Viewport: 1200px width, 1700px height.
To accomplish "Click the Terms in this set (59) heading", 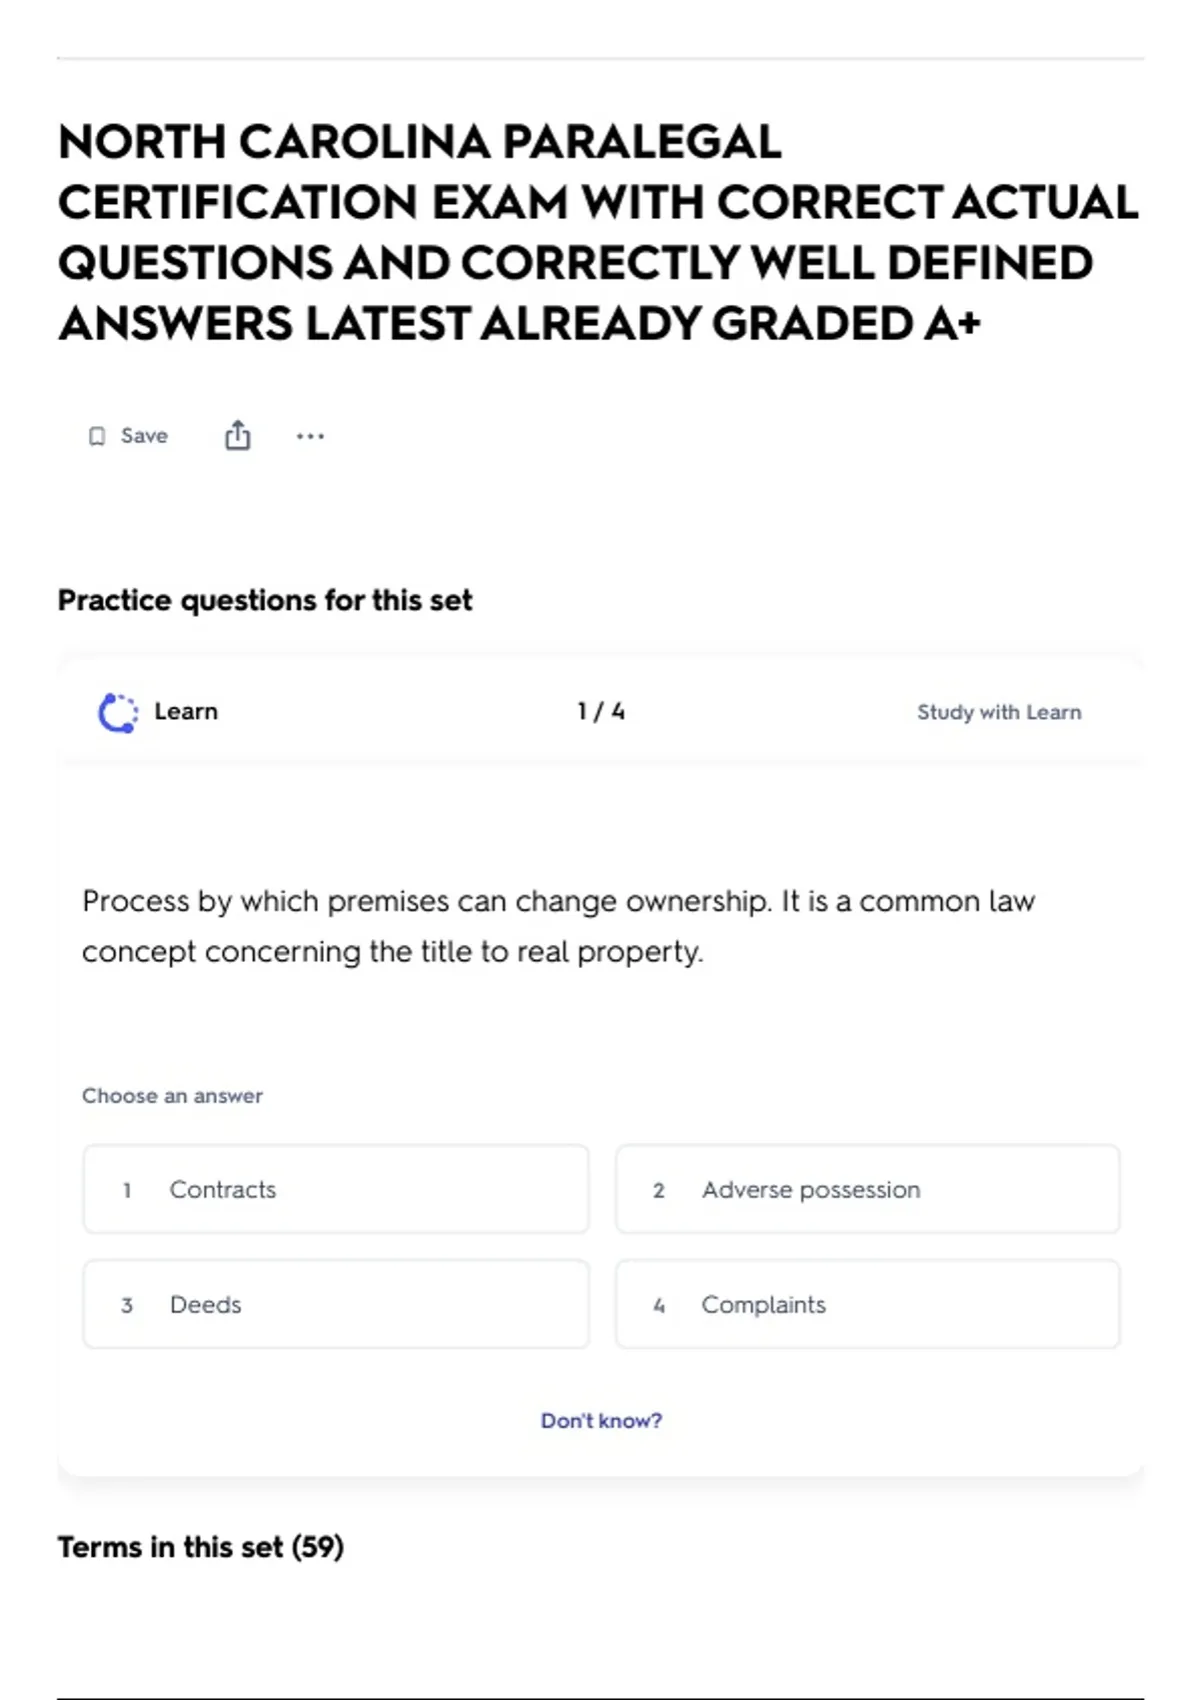I will point(201,1547).
